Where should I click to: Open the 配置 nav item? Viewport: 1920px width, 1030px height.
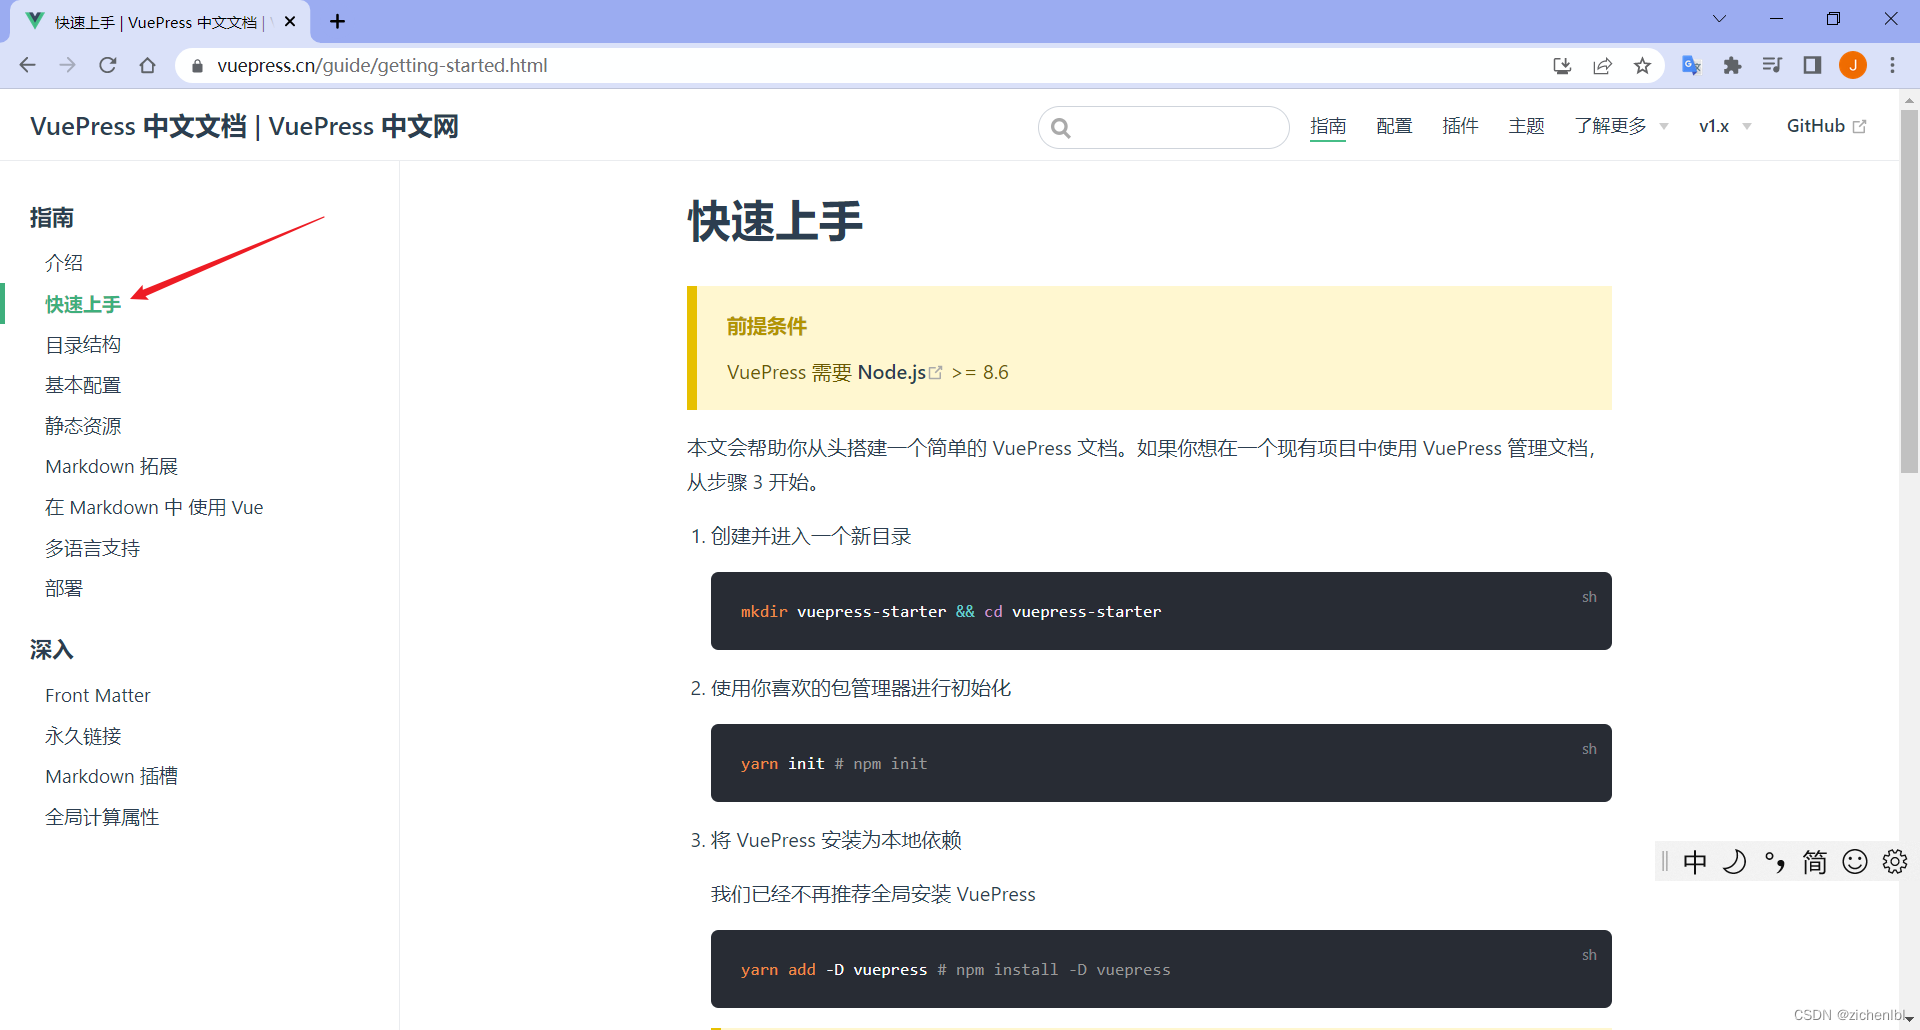click(1394, 126)
